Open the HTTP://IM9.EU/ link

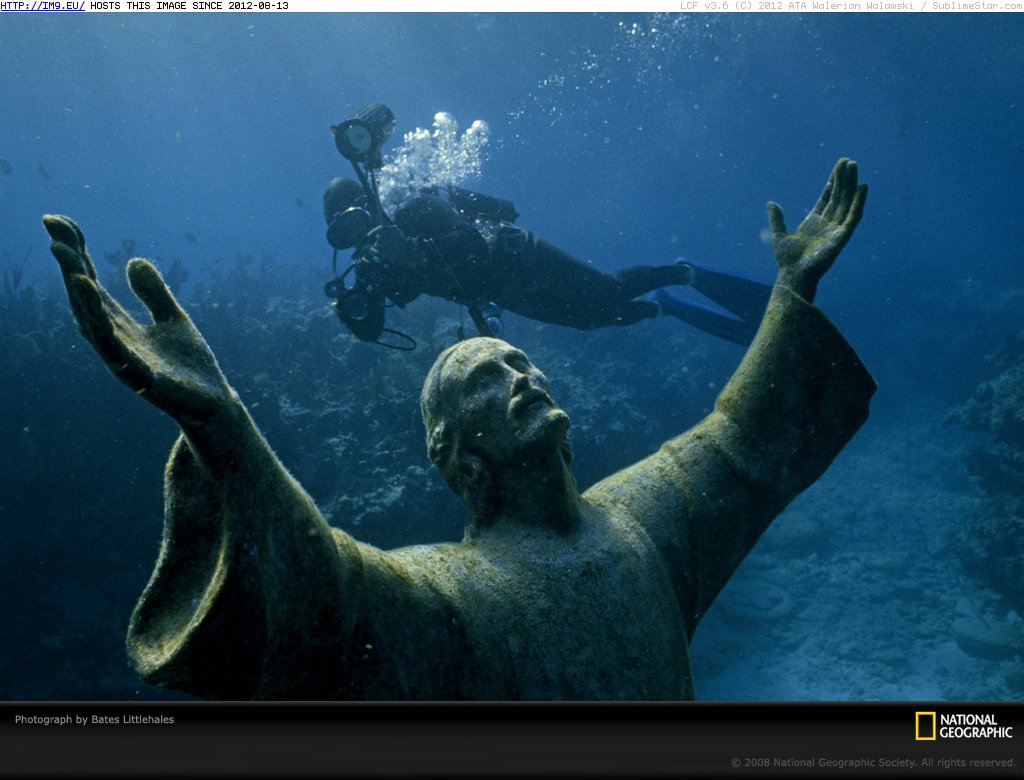42,6
